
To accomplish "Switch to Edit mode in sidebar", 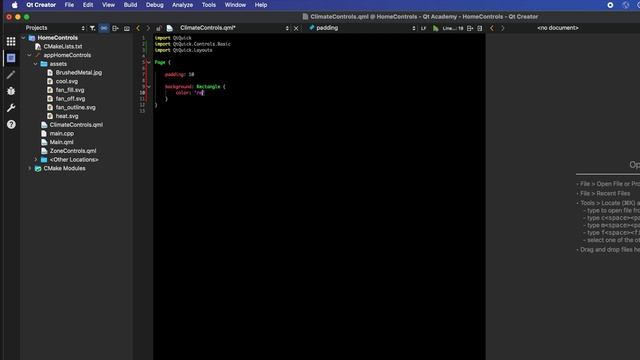I will (x=11, y=58).
